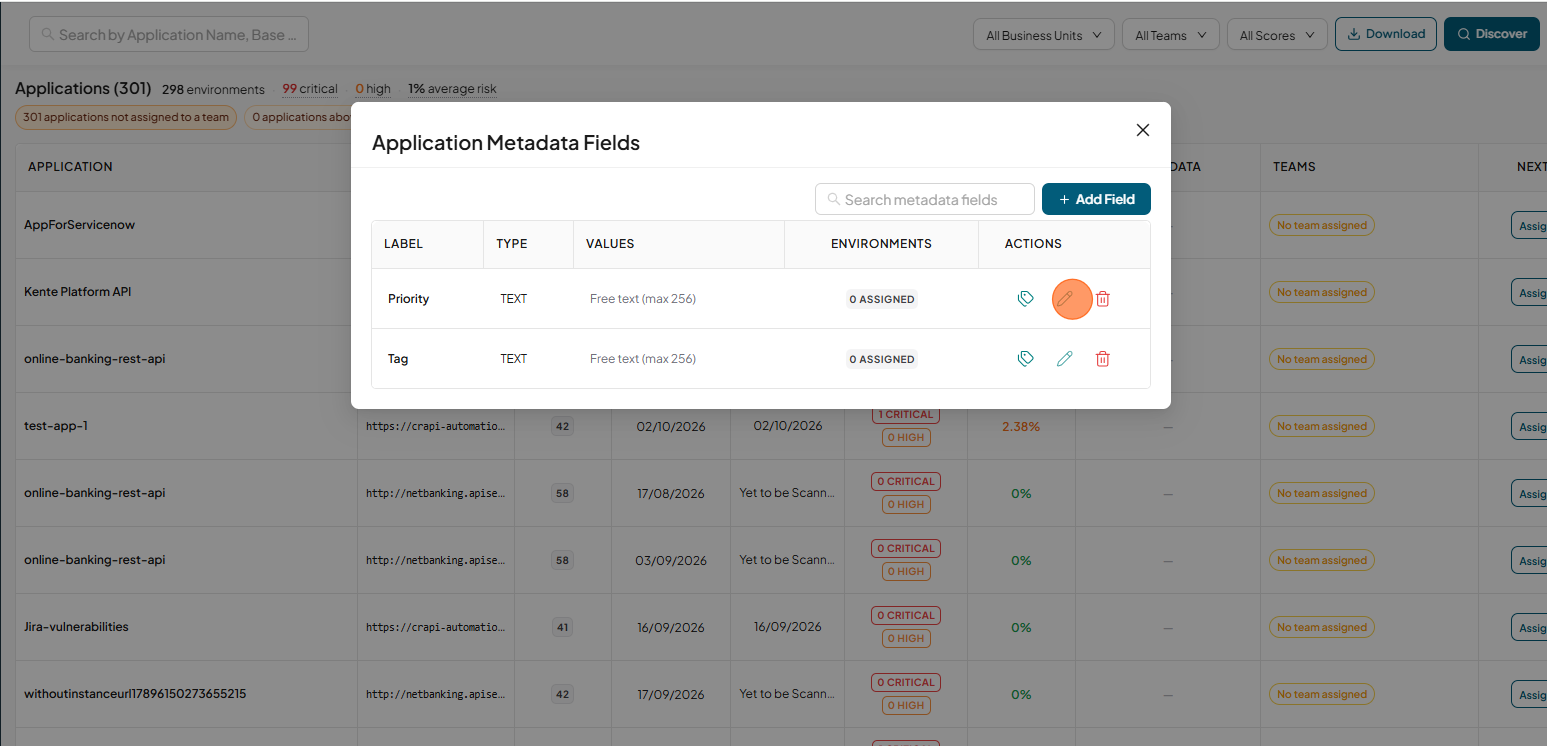Click the Applications (301) heading
The image size is (1547, 746).
(83, 88)
